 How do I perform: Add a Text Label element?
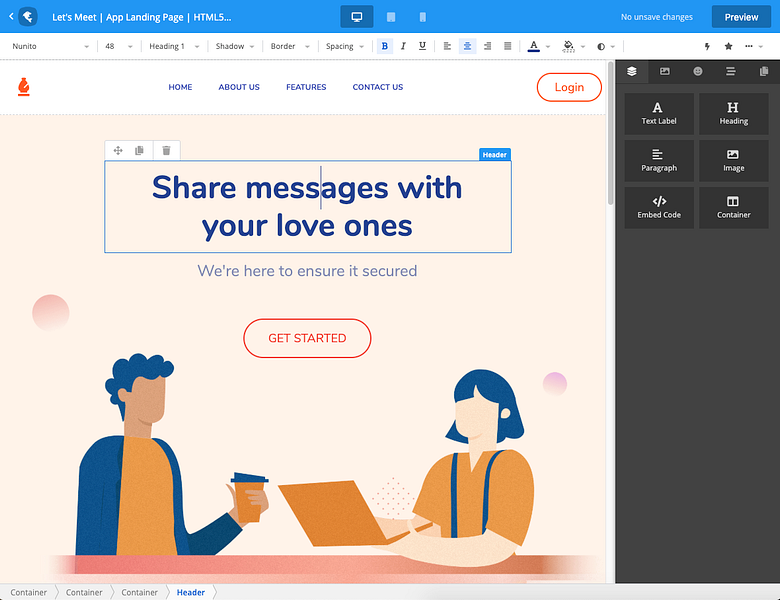pyautogui.click(x=659, y=113)
